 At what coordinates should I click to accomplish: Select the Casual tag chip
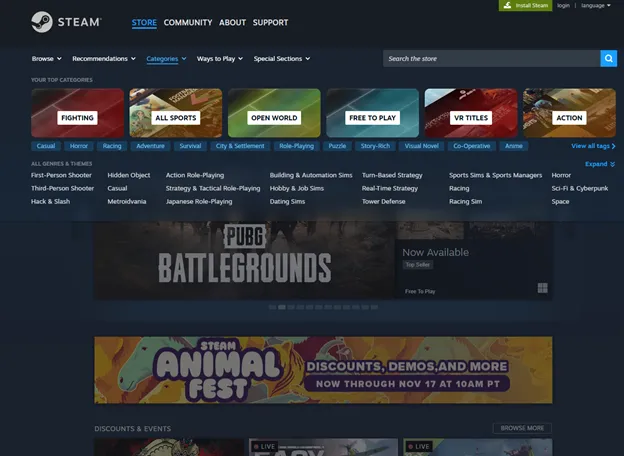(46, 146)
